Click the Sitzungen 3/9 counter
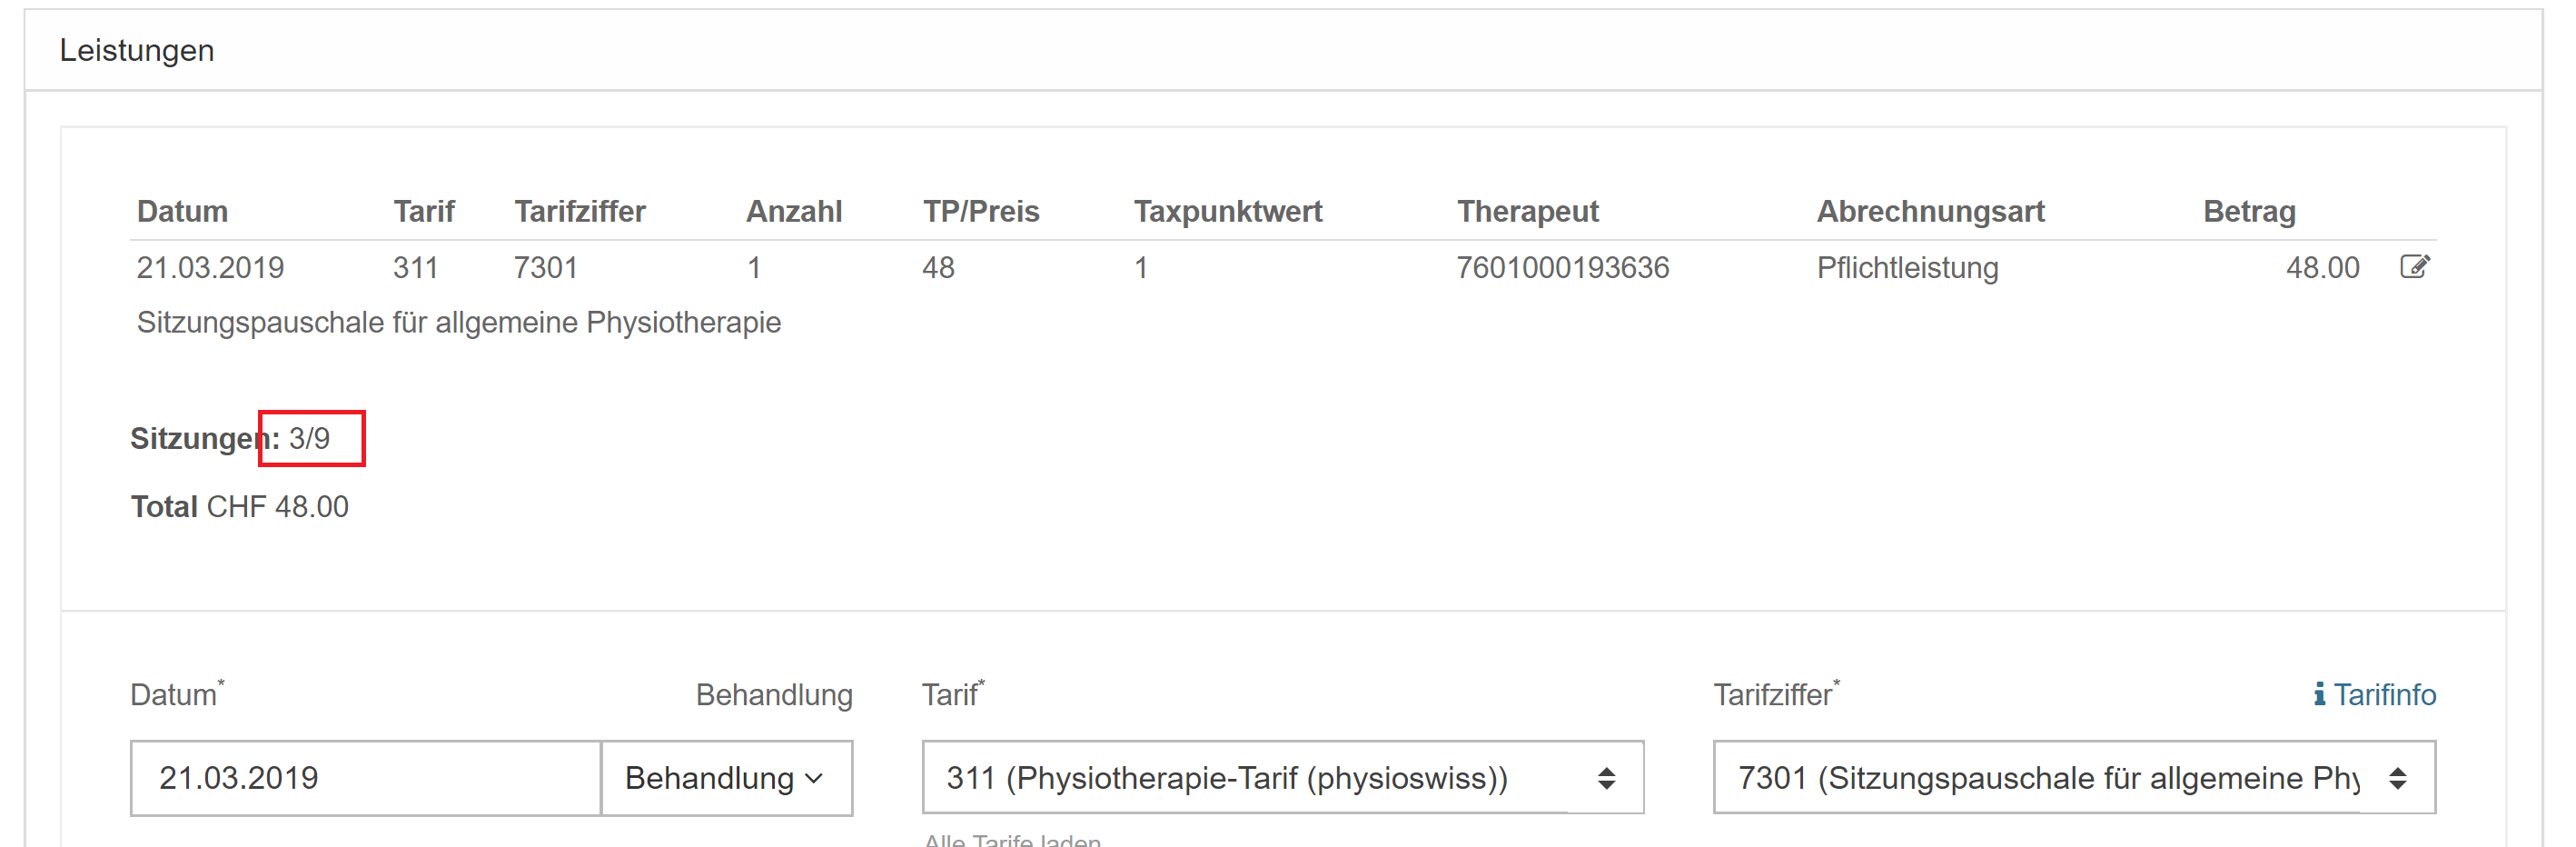 [x=230, y=438]
